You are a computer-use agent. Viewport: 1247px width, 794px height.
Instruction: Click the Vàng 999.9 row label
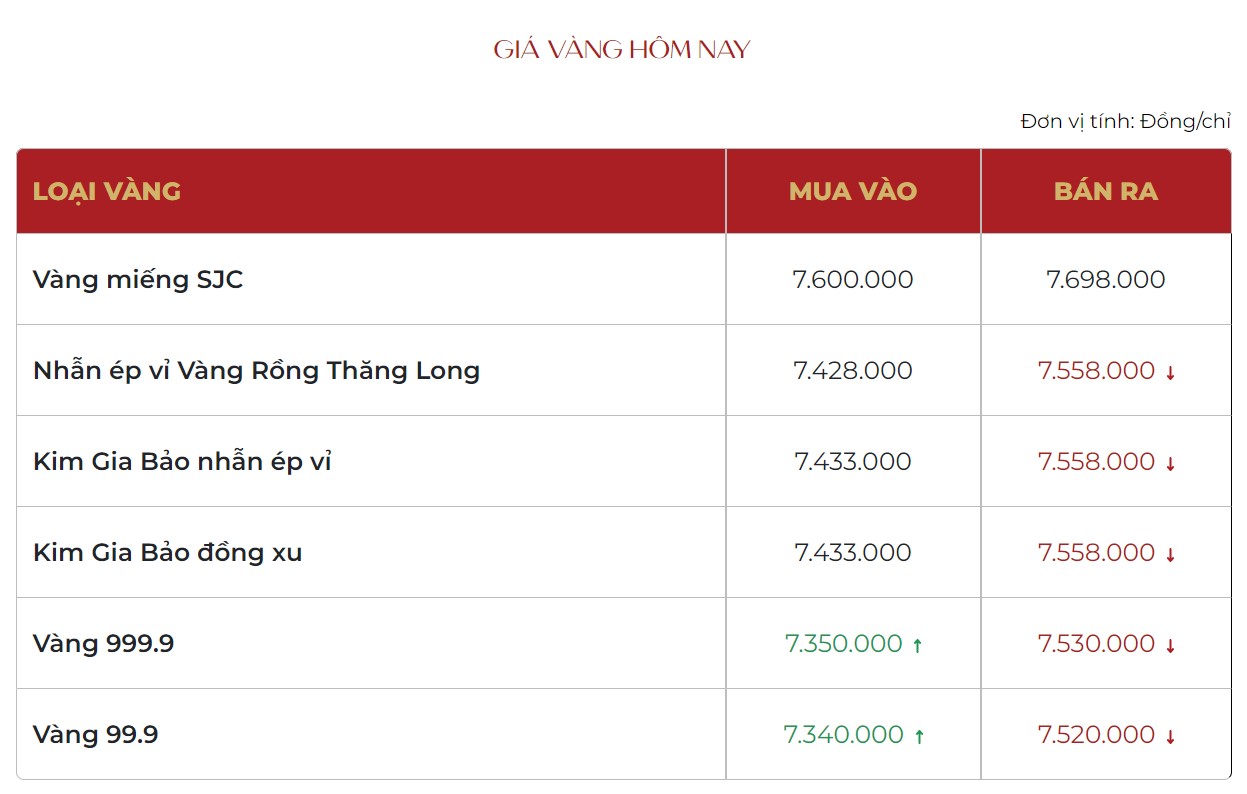[x=104, y=643]
